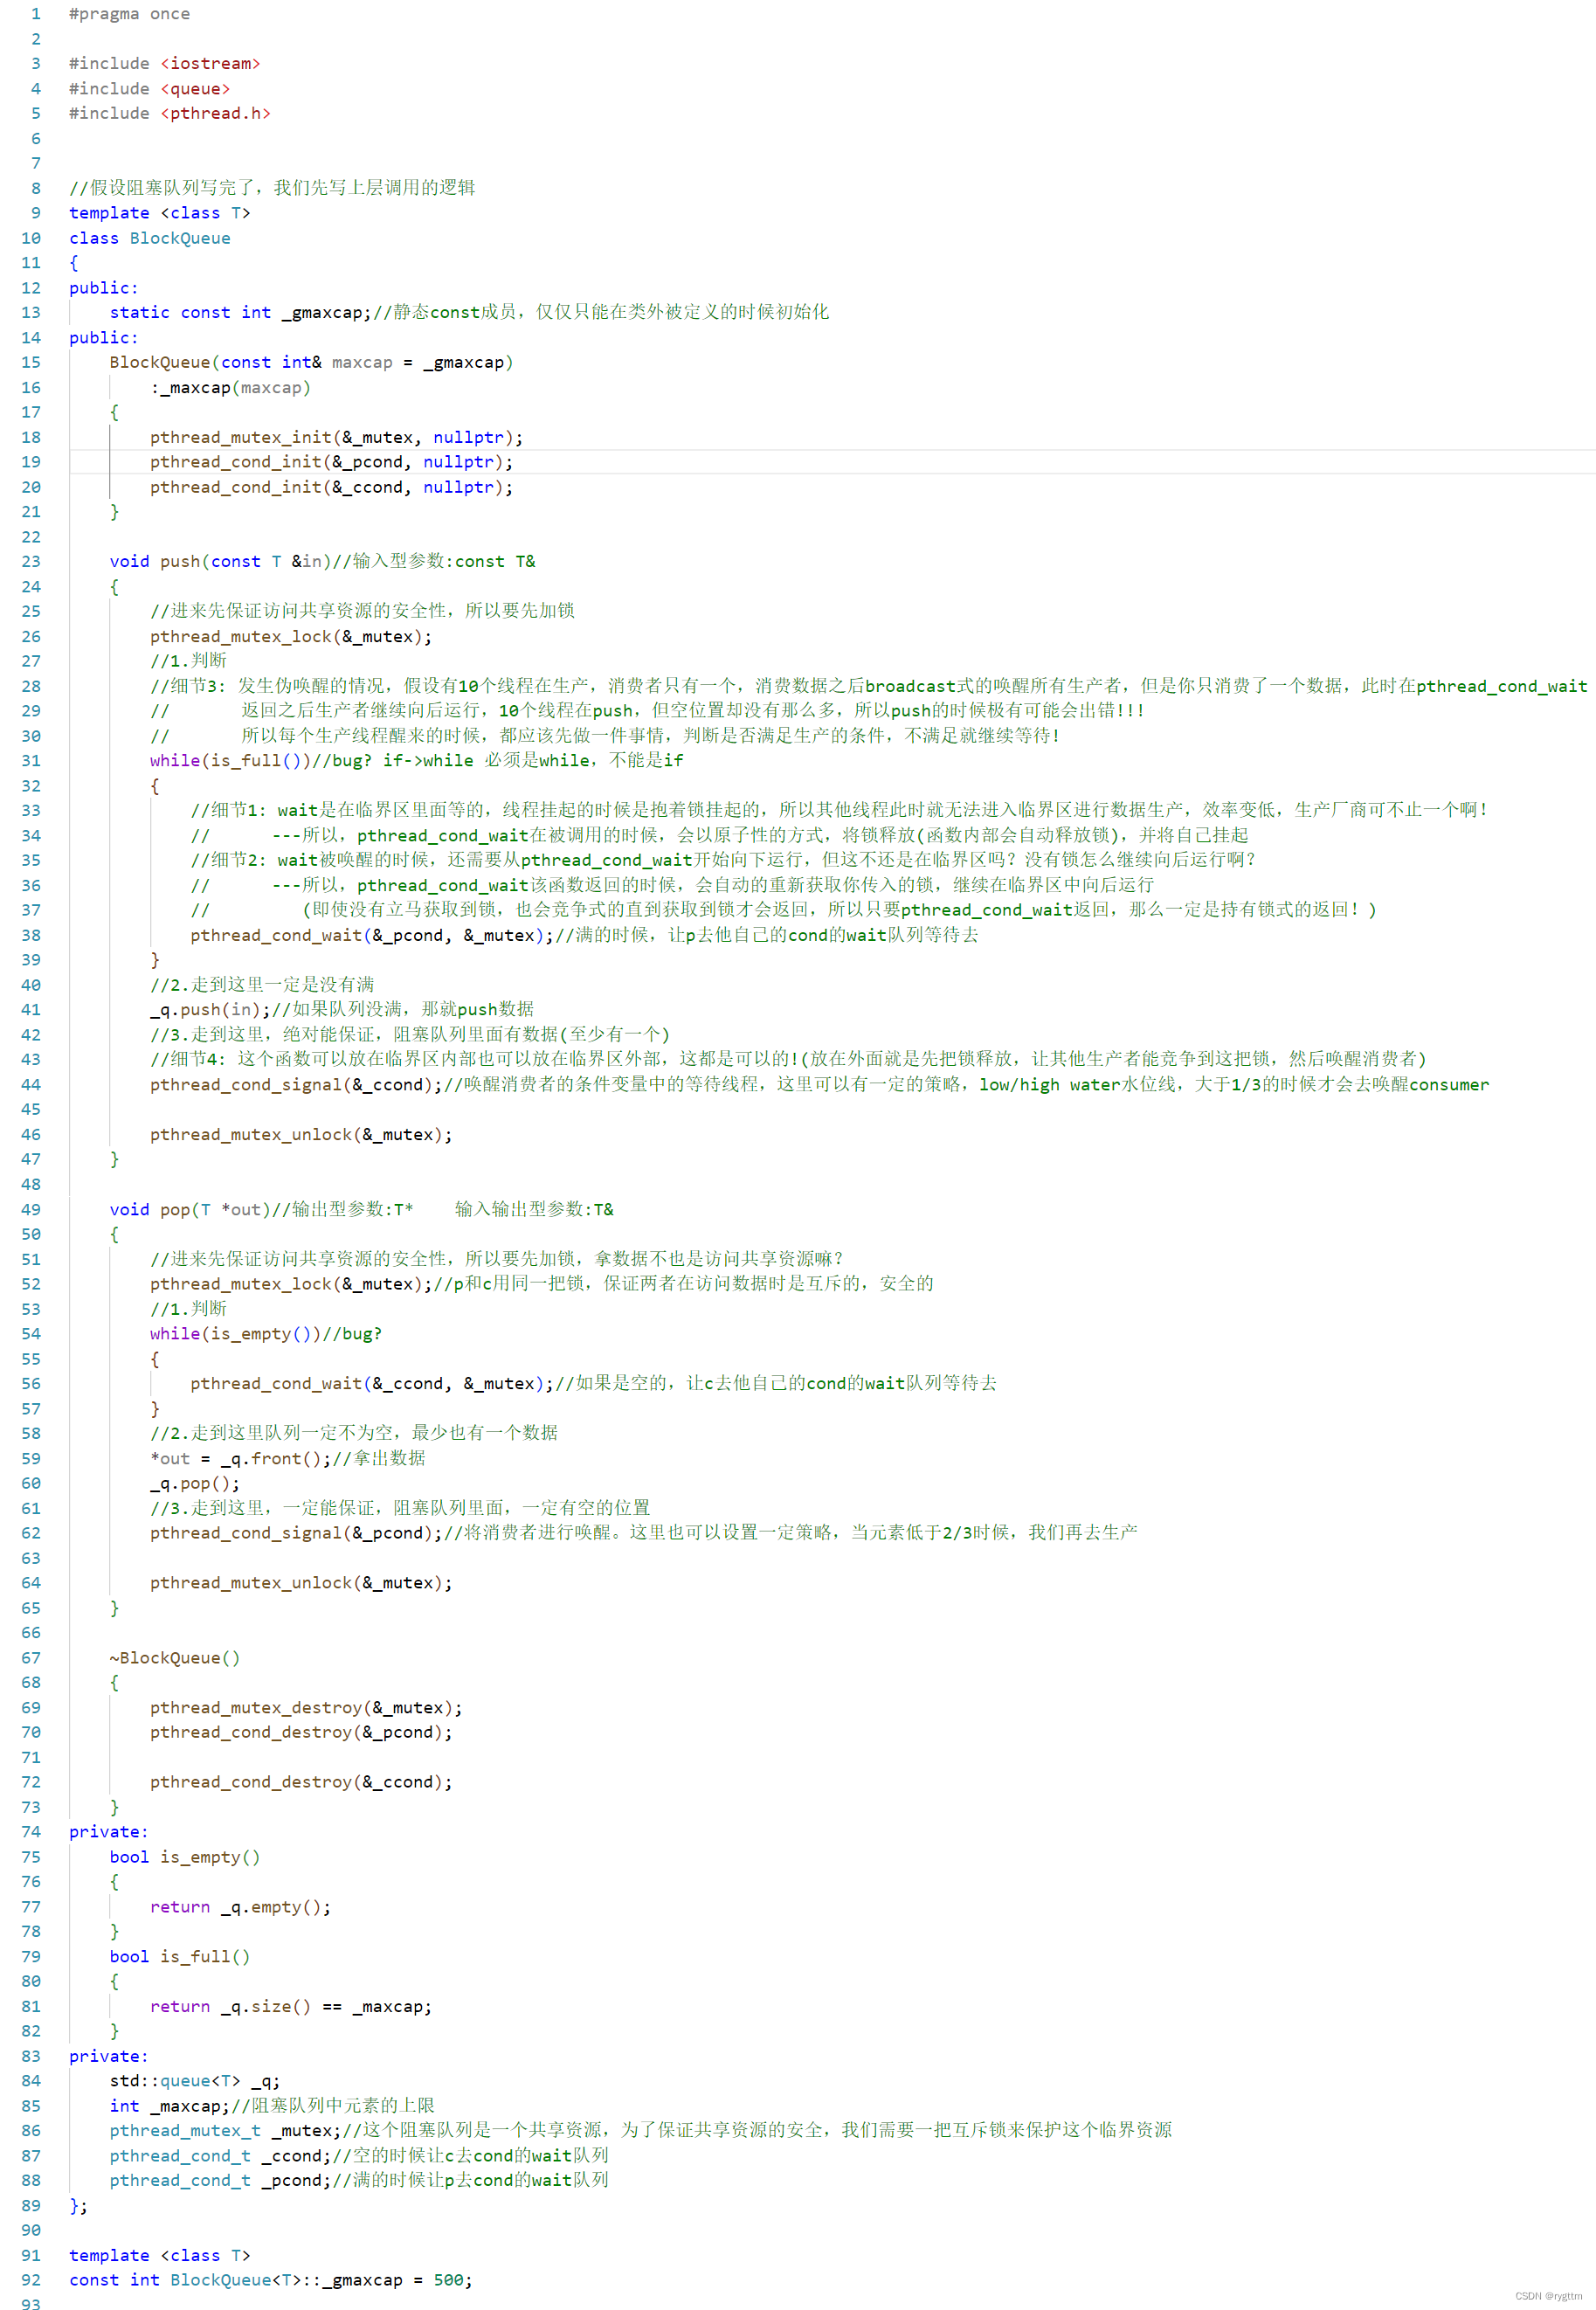This screenshot has width=1596, height=2310.
Task: Click 'pthread_cond_init(&_ccond, nullptr);' line
Action: pyautogui.click(x=331, y=487)
